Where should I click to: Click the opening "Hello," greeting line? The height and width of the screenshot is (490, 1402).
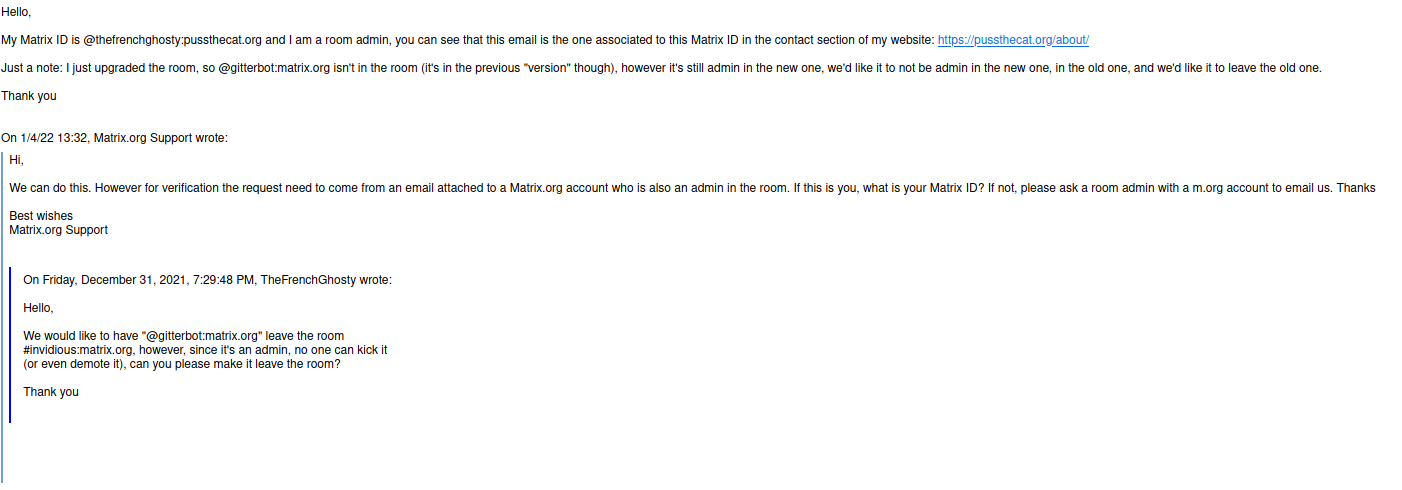click(x=16, y=12)
